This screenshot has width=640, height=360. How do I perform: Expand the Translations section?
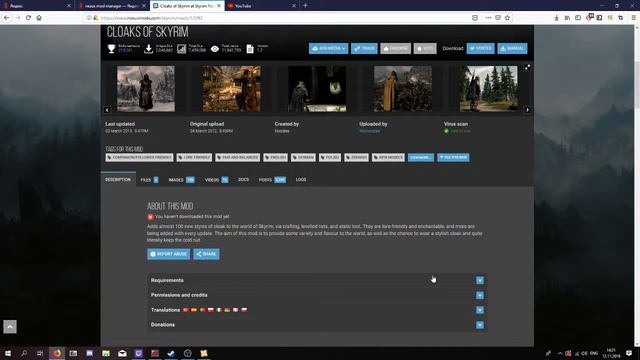(x=480, y=310)
